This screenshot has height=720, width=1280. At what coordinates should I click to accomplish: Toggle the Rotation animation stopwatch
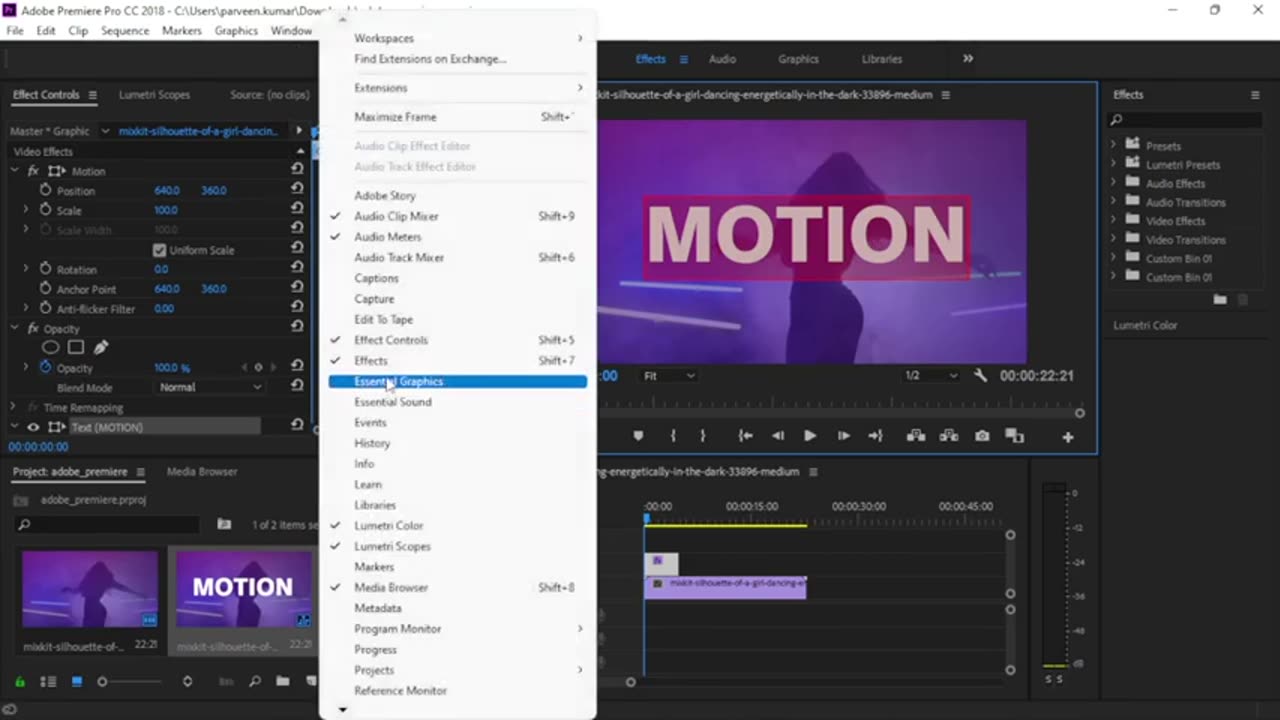(x=45, y=269)
